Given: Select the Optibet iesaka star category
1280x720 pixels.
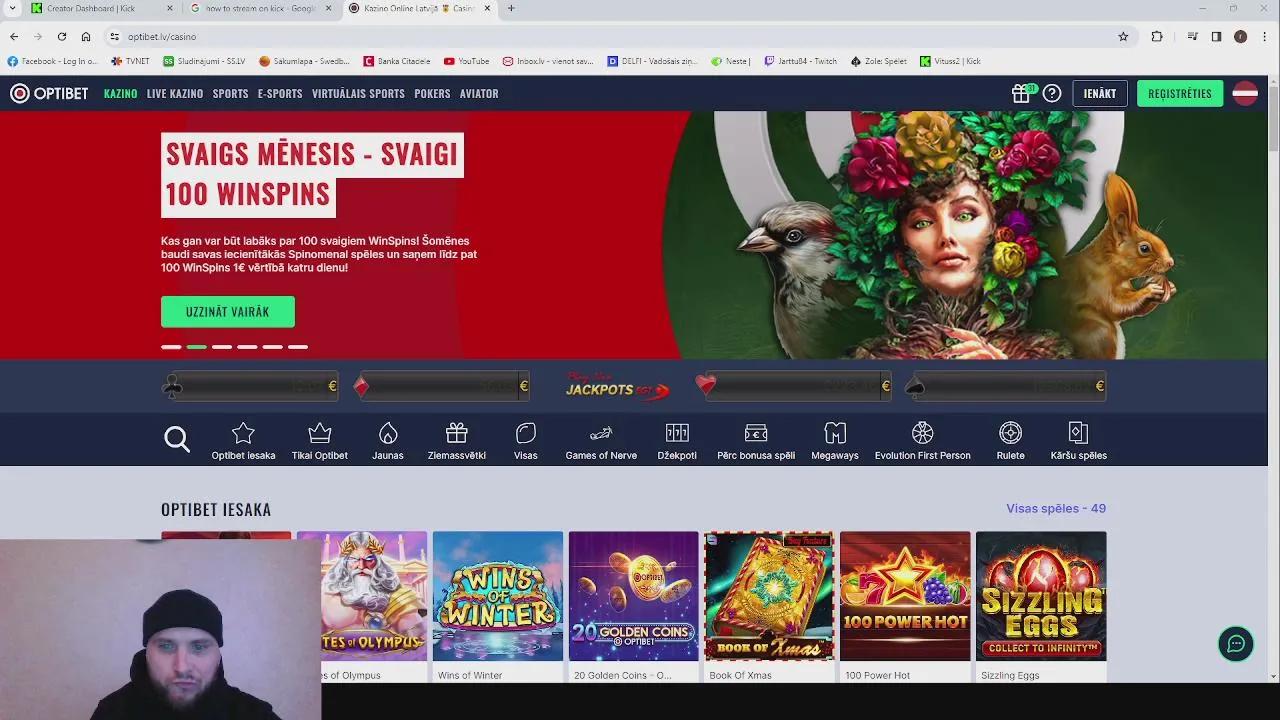Looking at the screenshot, I should (243, 441).
